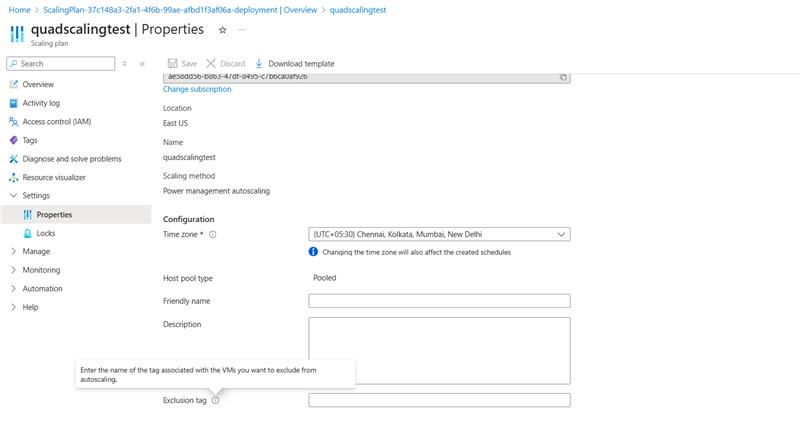Click the Download arrow icon
Screen dimensions: 800x426
259,63
